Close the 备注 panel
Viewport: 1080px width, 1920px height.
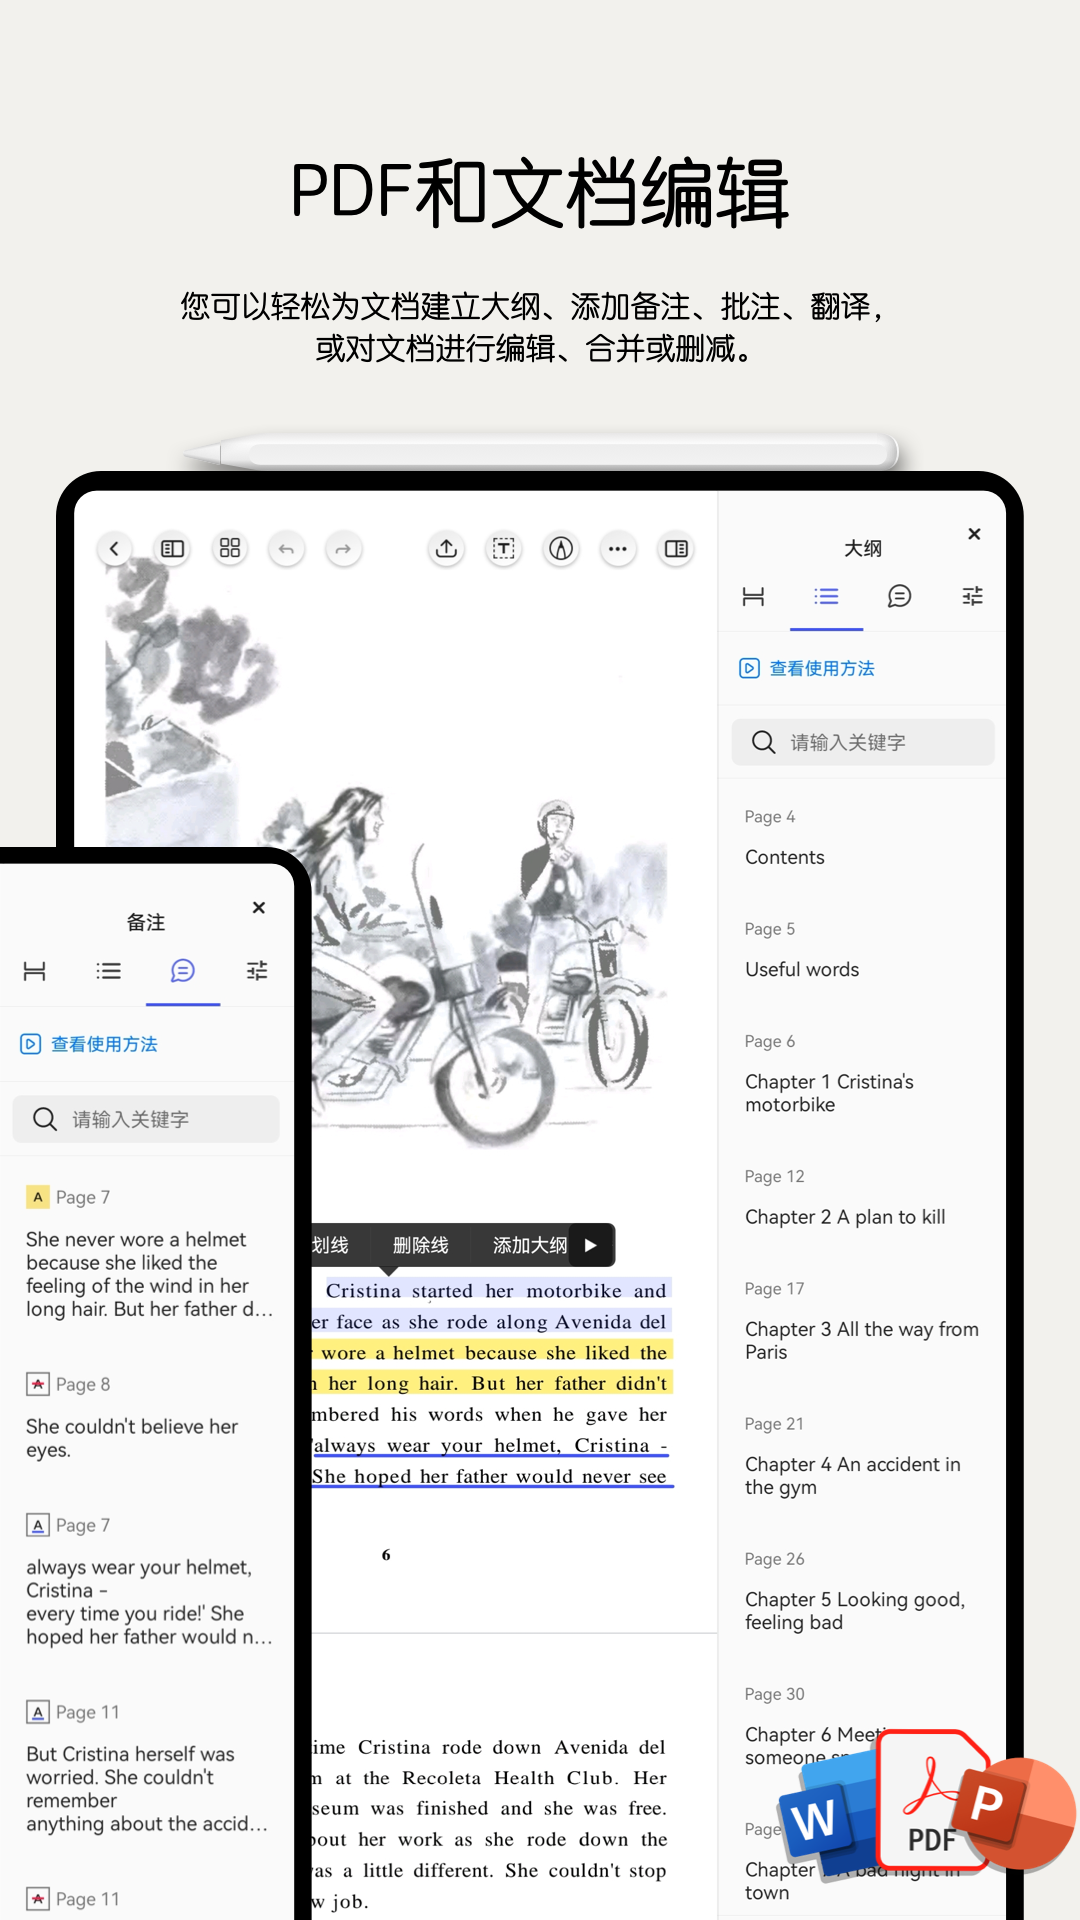coord(259,908)
